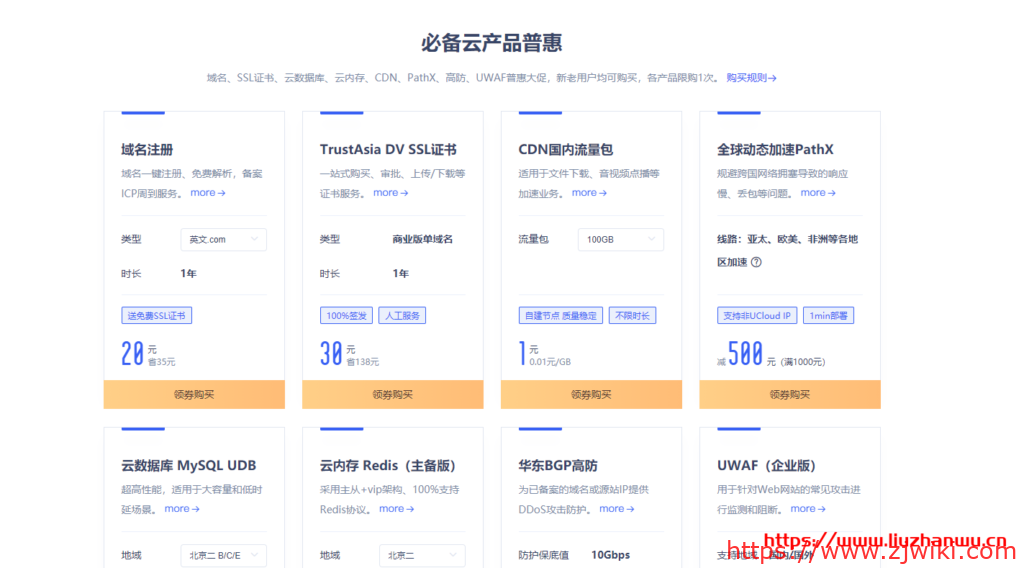This screenshot has width=1024, height=568.
Task: Click the 自建节点 质量稳定 tag
Action: tap(560, 315)
